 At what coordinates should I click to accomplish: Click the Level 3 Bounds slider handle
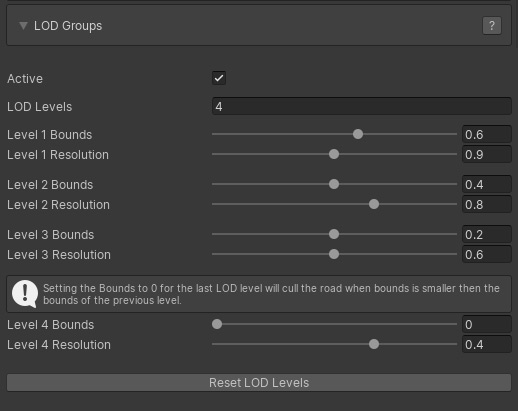(x=334, y=234)
